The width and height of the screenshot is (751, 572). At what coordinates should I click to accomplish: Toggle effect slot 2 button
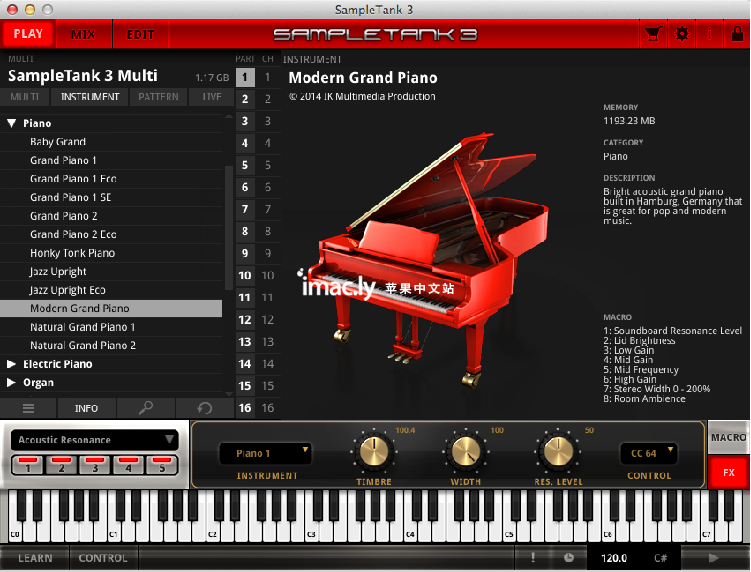coord(61,464)
